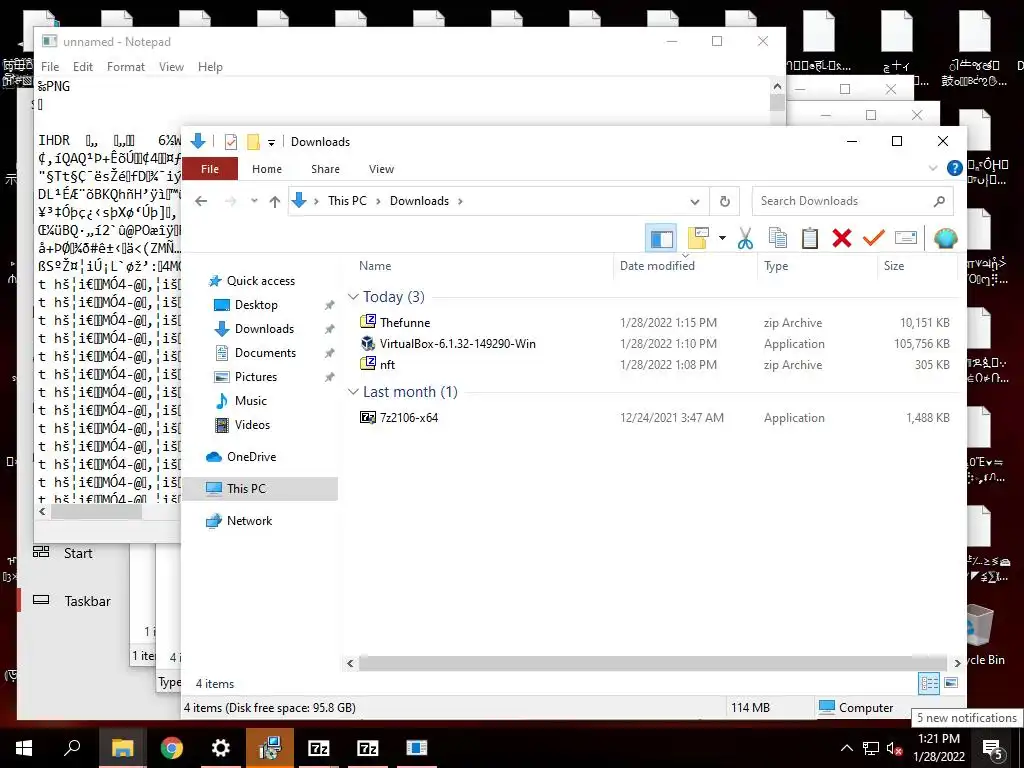Click chevron after This PC in address
The width and height of the screenshot is (1024, 768).
click(x=377, y=201)
